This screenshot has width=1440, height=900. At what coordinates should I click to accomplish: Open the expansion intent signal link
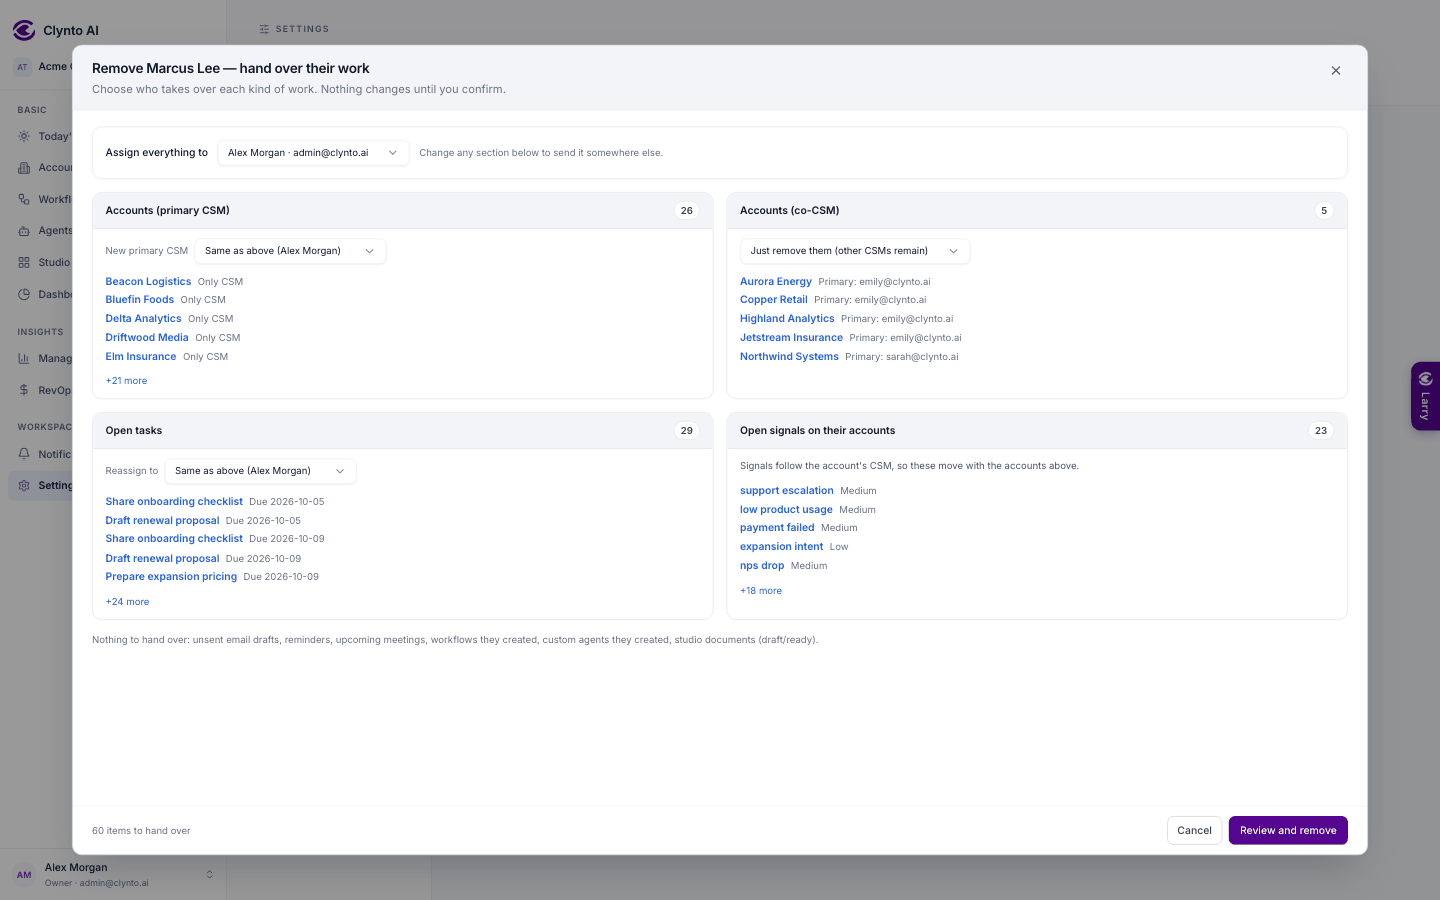click(782, 547)
